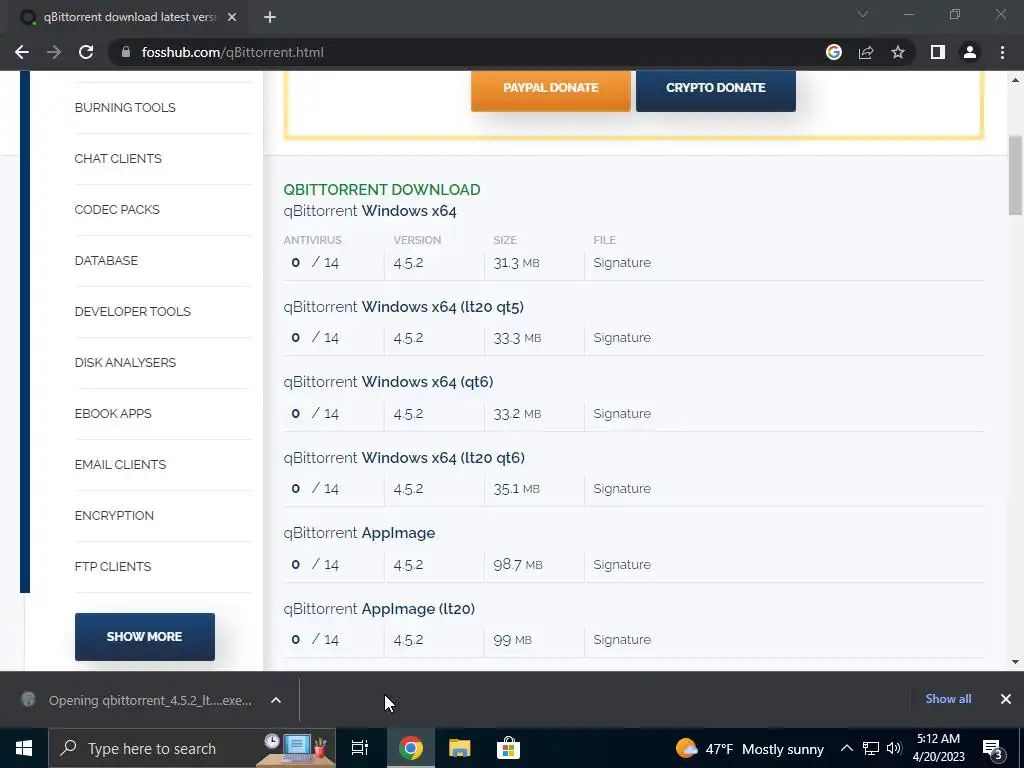This screenshot has height=768, width=1024.
Task: Download qBittorrent Windows x64 (lt20 qt5)
Action: pos(404,307)
